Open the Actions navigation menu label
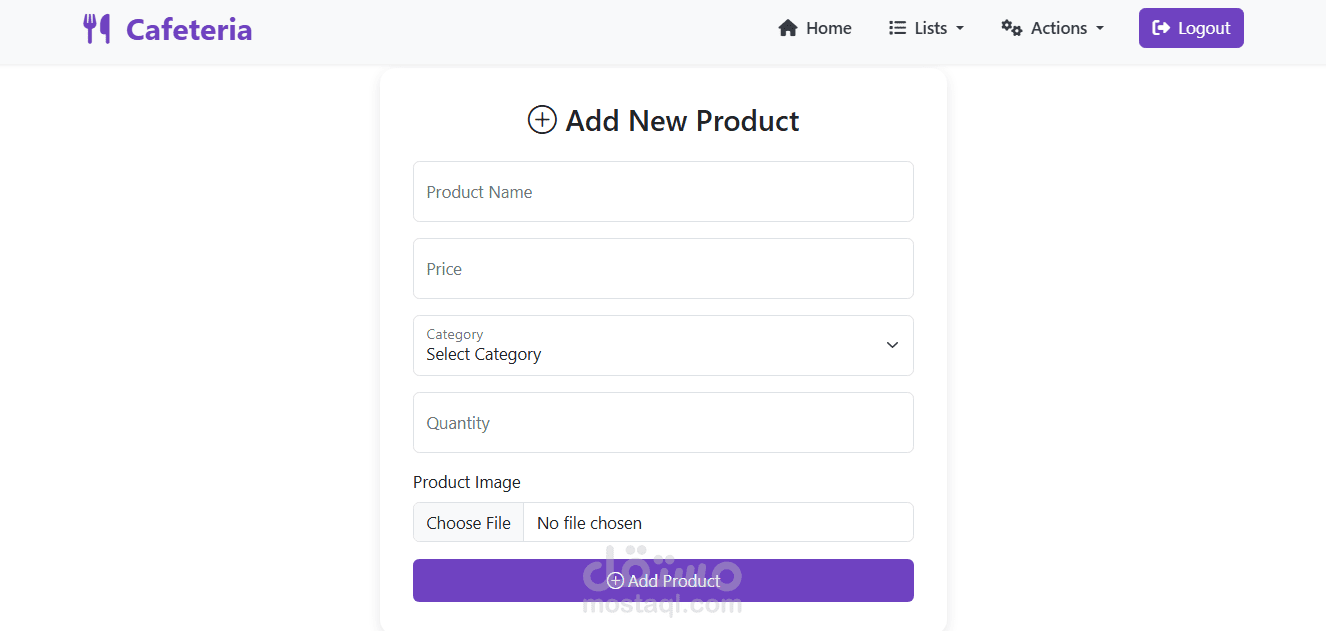The image size is (1326, 631). [1059, 28]
